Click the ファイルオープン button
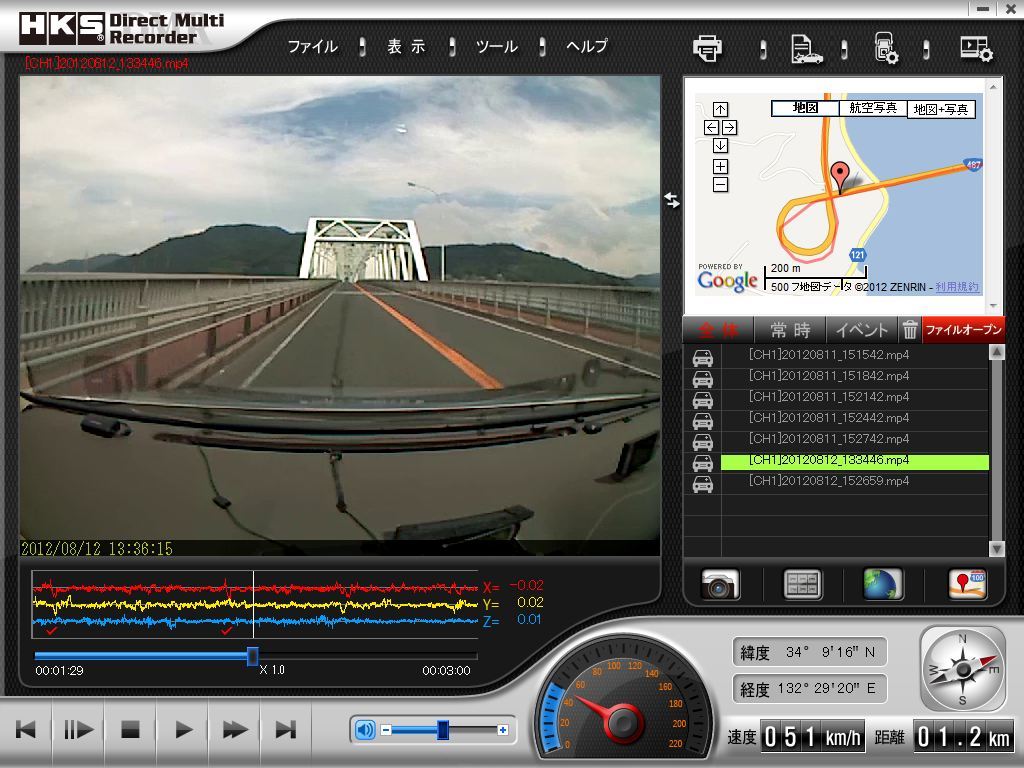Screen dimensions: 1024x768 point(963,330)
